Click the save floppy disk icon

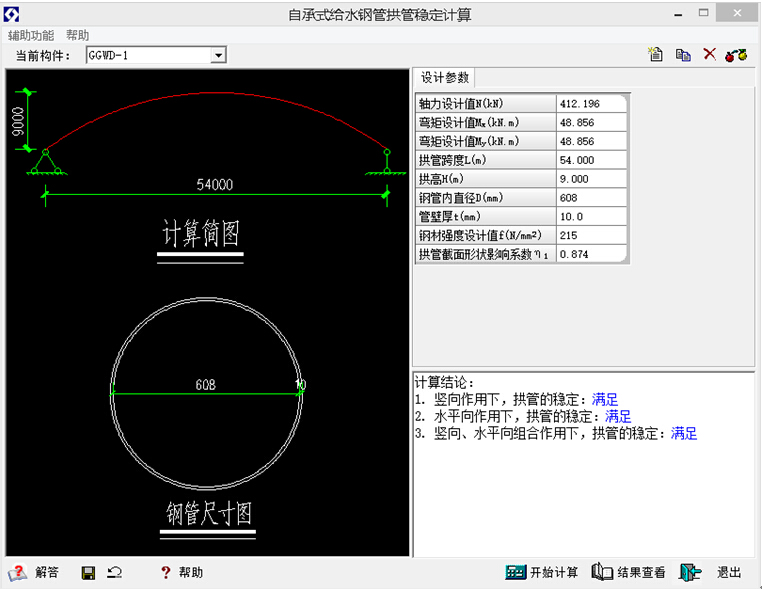click(x=88, y=573)
